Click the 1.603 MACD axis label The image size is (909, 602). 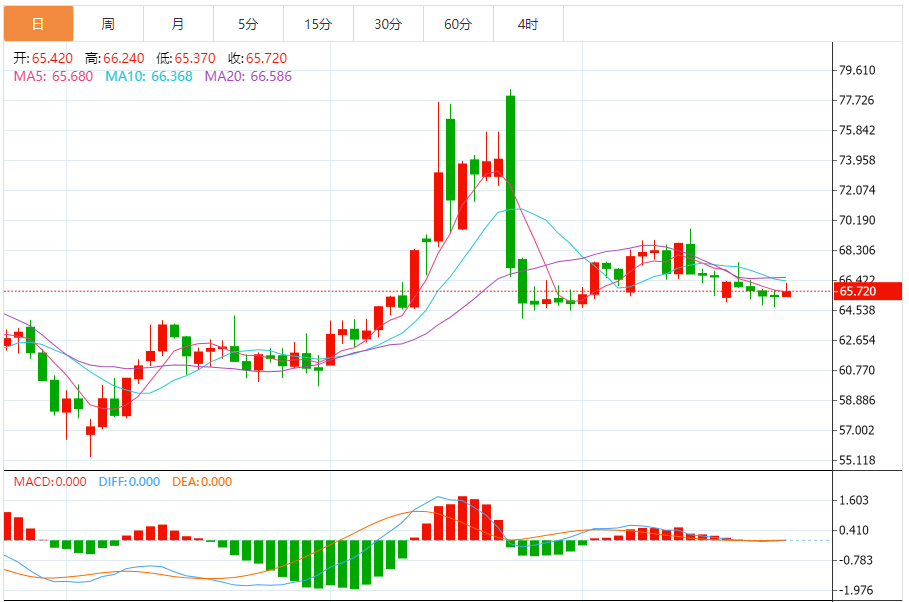pos(856,501)
